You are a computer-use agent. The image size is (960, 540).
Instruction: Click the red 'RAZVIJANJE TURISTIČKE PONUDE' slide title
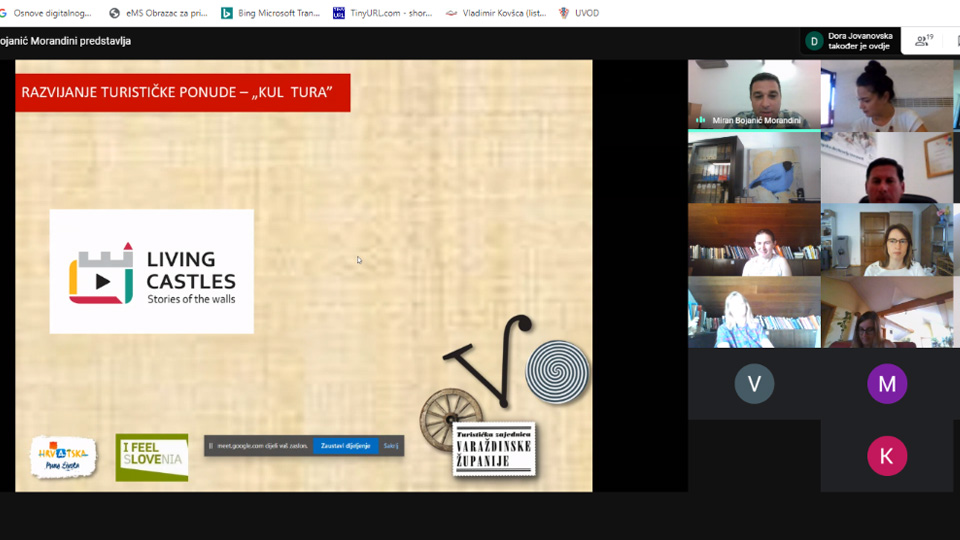pos(182,92)
